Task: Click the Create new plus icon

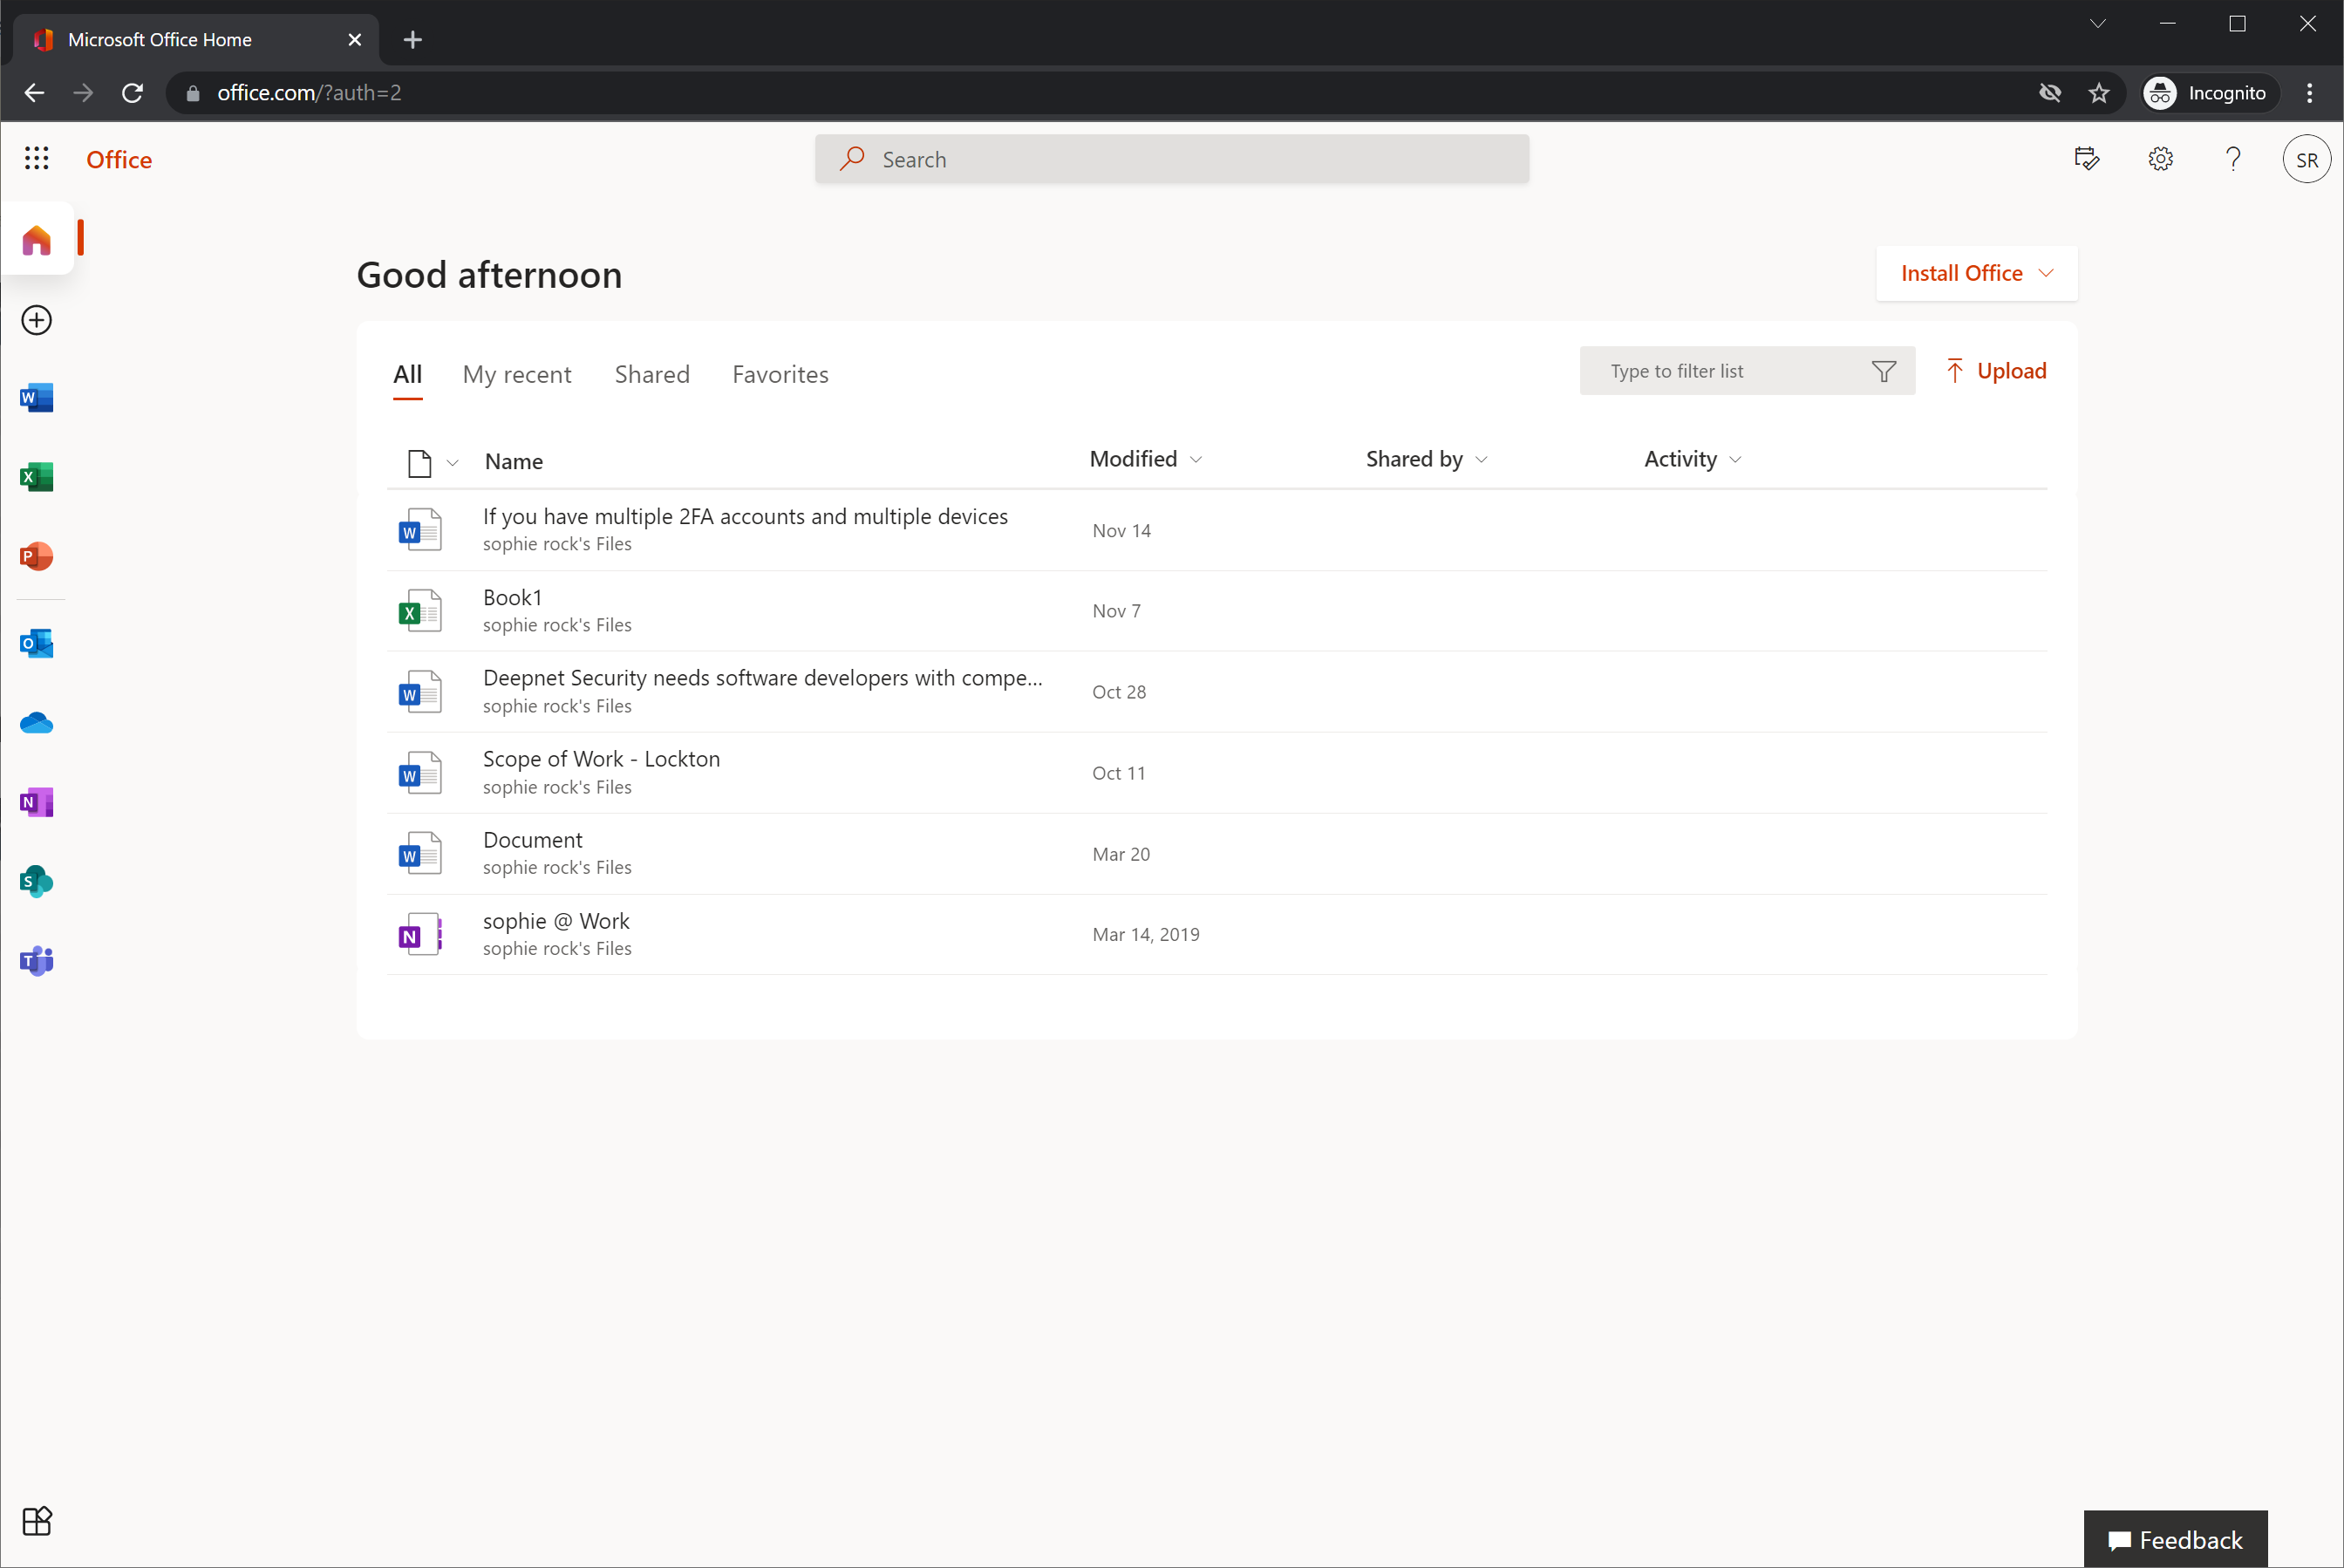Action: (x=36, y=320)
